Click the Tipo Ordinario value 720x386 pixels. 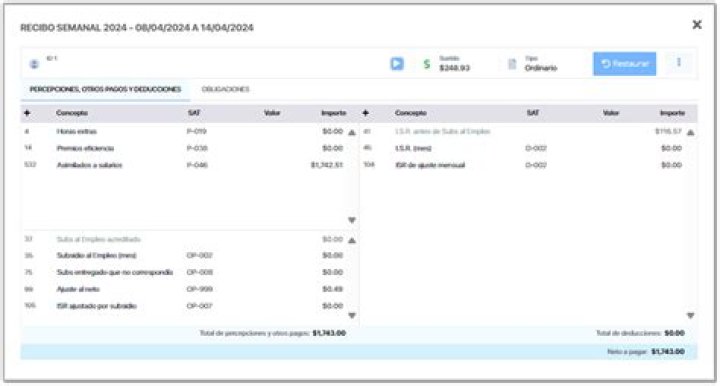click(x=541, y=68)
